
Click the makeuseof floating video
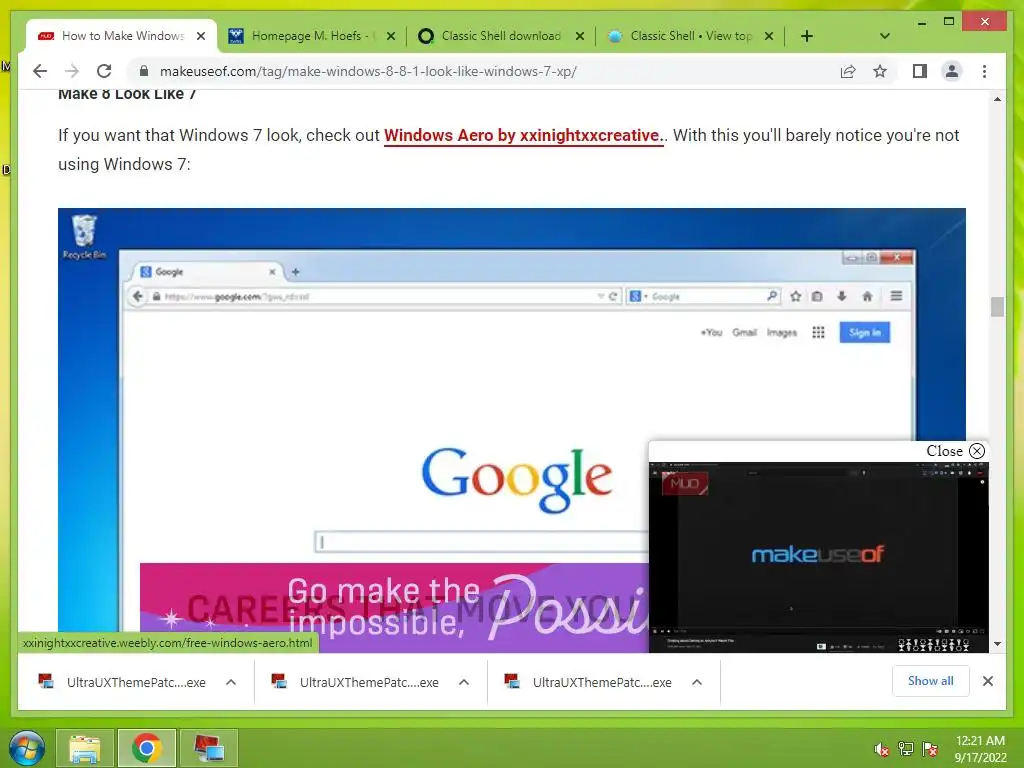tap(818, 556)
